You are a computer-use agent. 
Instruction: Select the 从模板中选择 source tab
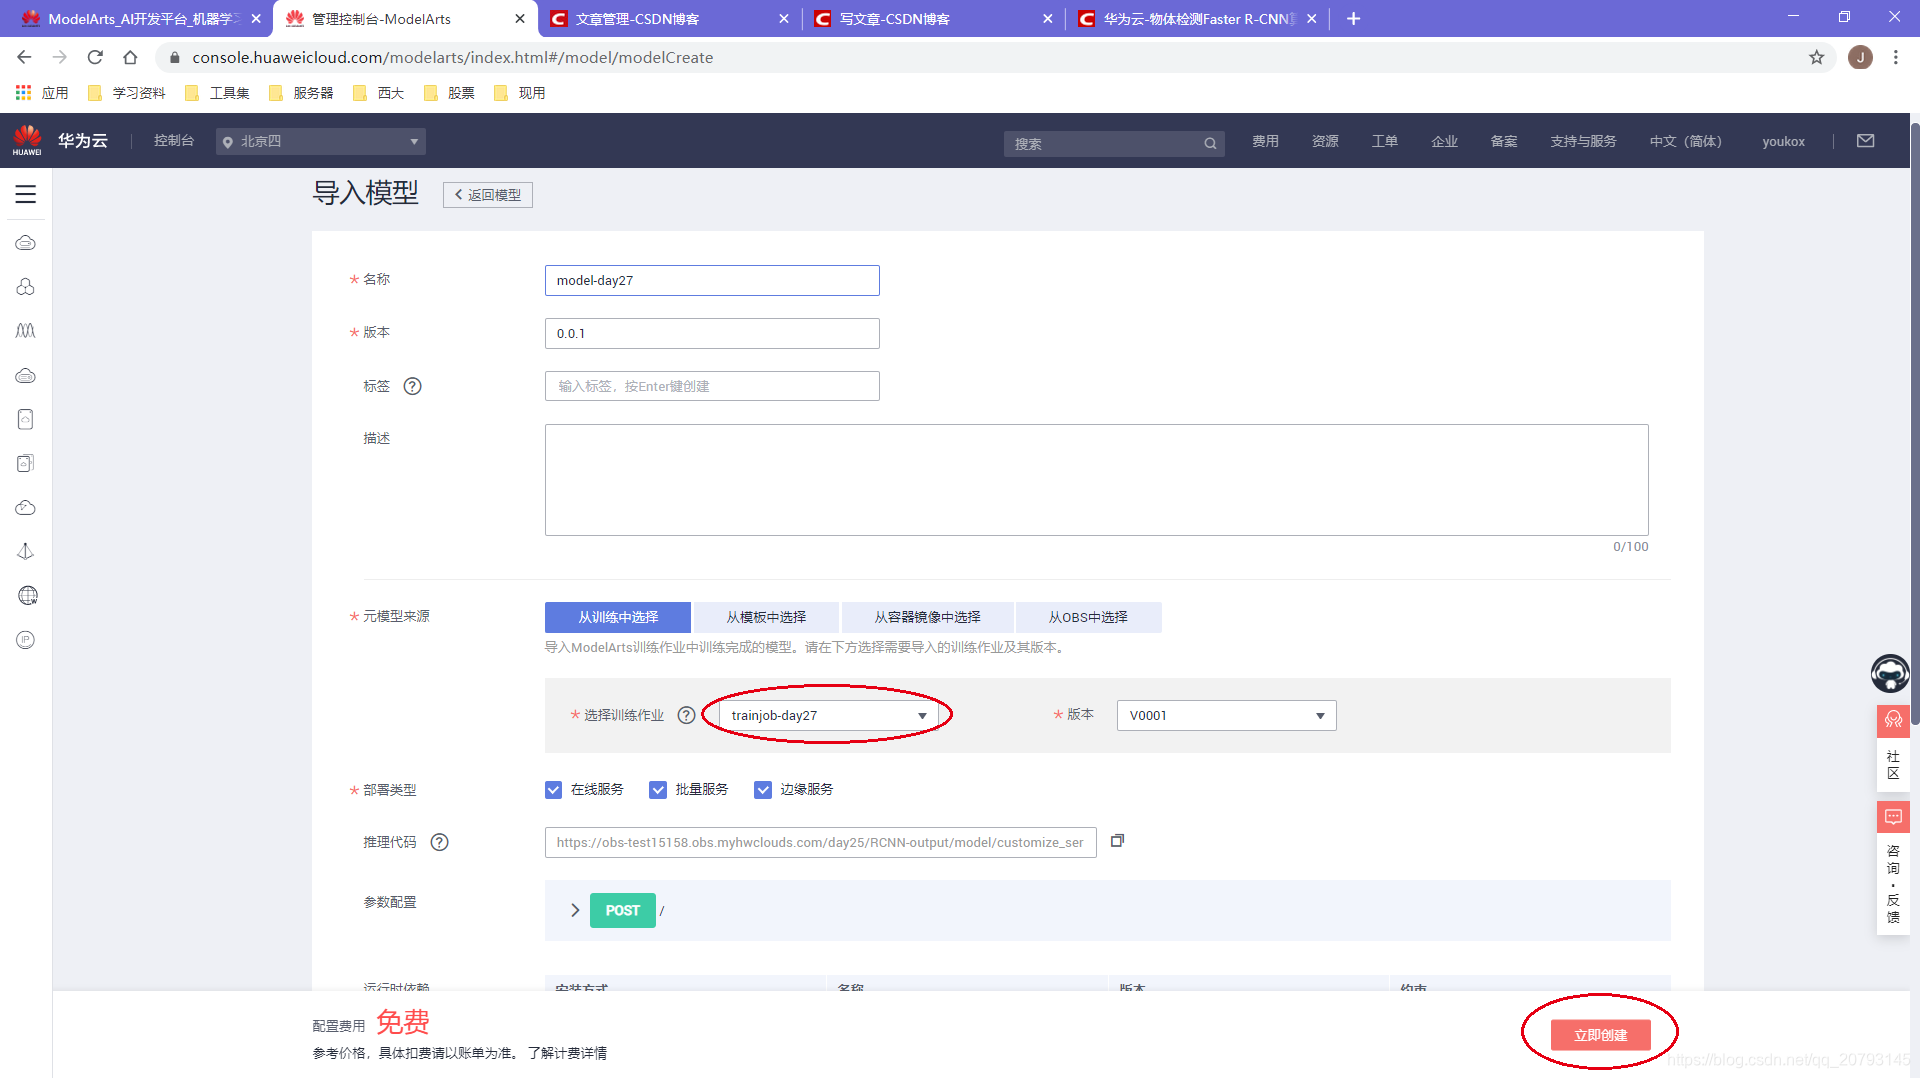[766, 617]
